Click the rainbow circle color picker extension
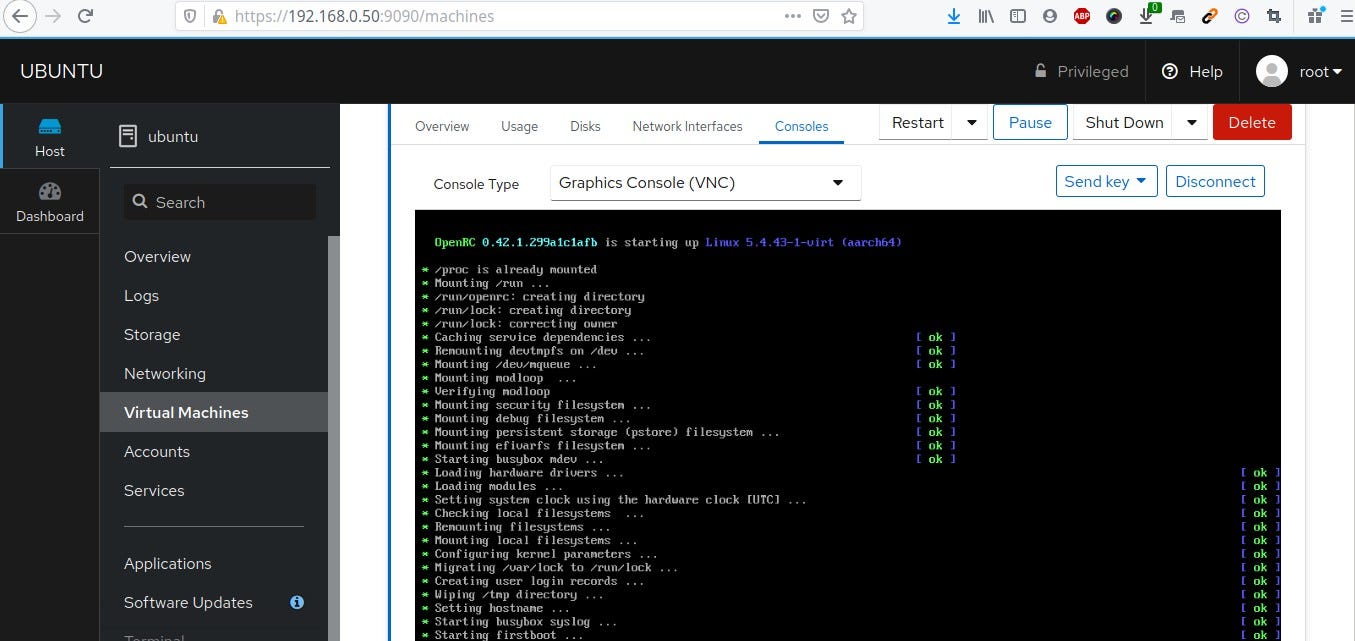Viewport: 1355px width, 641px height. click(x=1114, y=16)
